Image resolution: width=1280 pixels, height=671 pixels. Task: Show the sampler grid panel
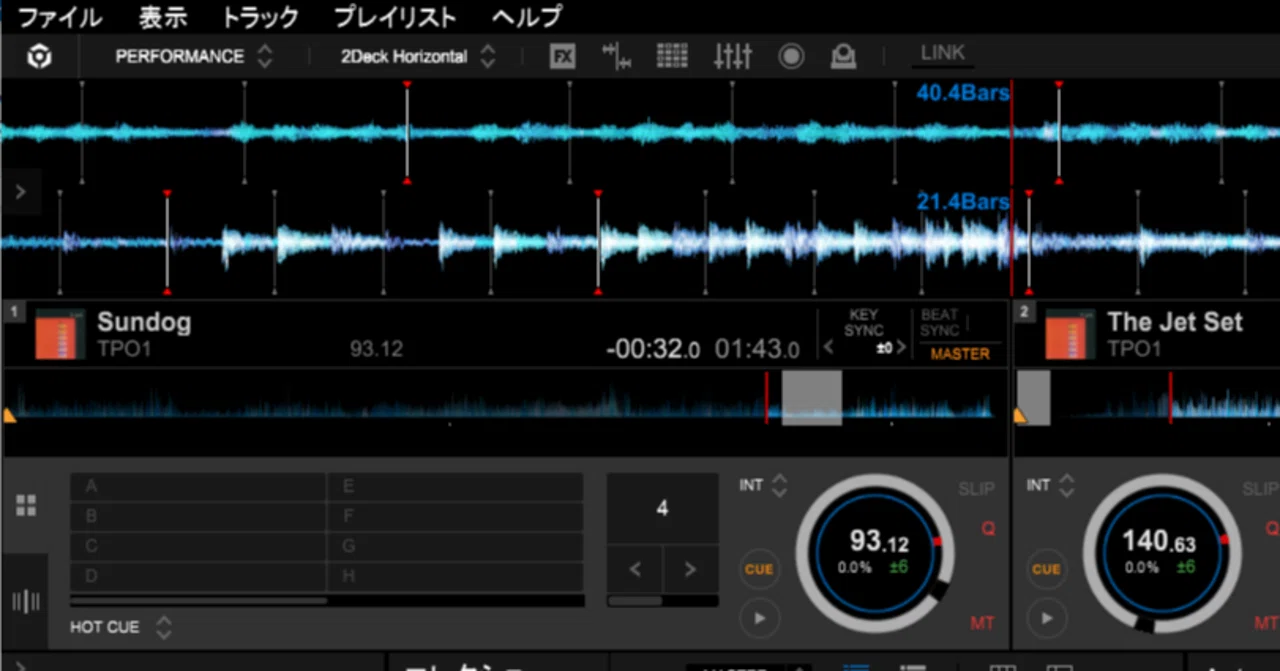pos(672,56)
